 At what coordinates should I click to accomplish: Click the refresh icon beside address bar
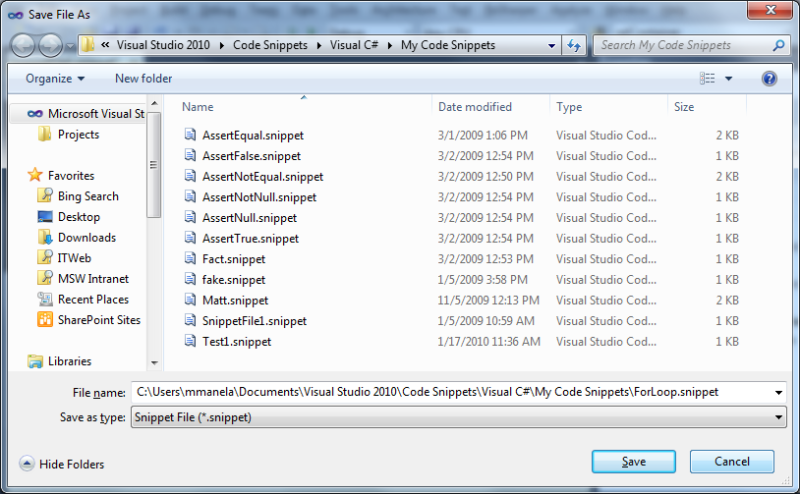point(574,45)
